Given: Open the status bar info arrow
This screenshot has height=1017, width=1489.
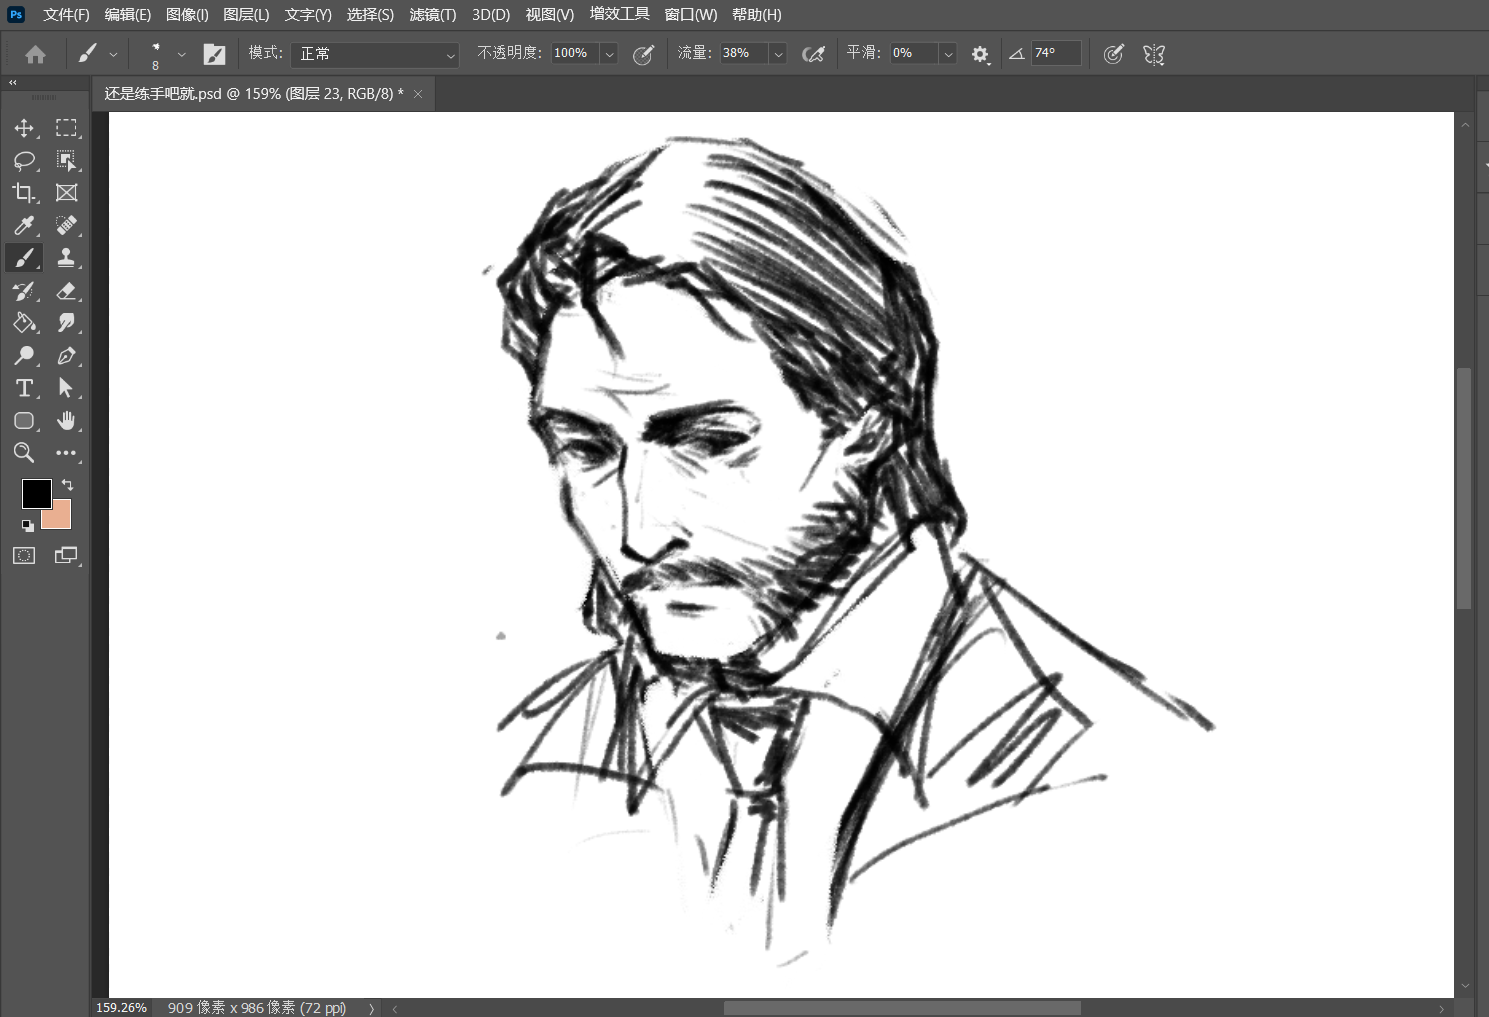Looking at the screenshot, I should tap(371, 1008).
